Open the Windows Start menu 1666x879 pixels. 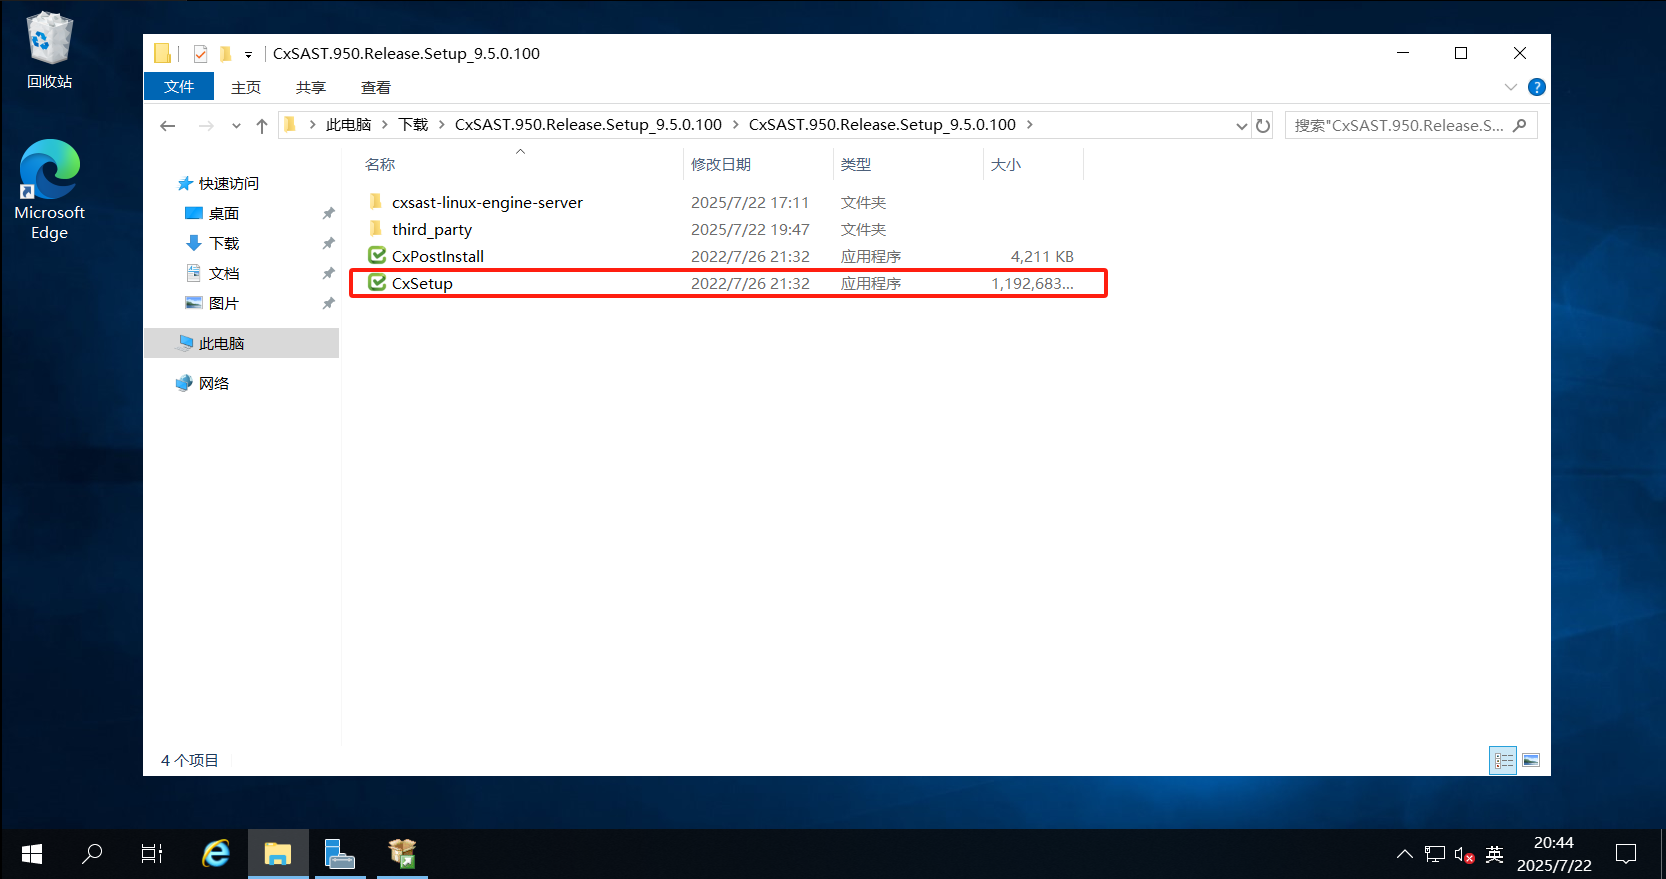[31, 854]
